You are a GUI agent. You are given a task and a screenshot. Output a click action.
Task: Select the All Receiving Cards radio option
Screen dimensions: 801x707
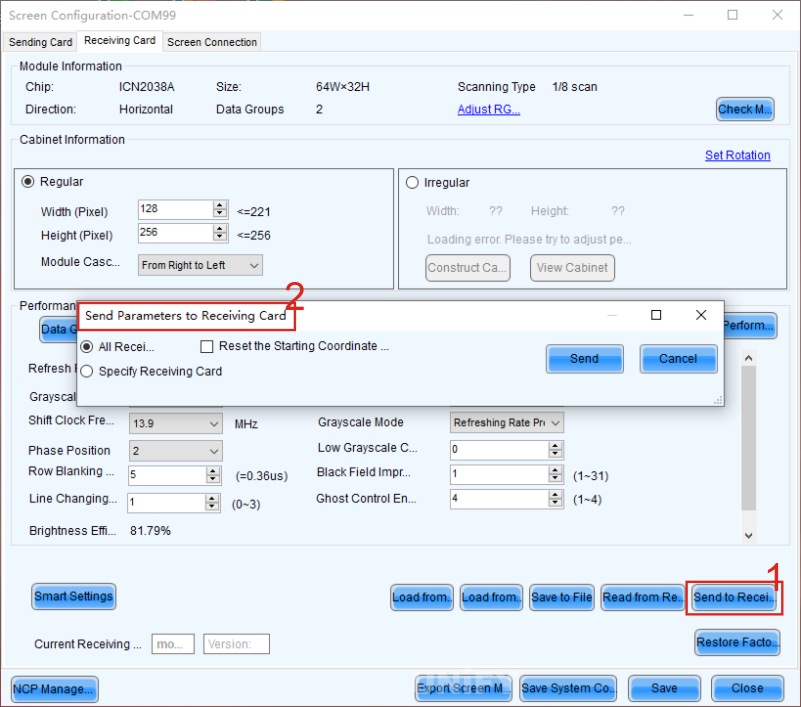(x=87, y=347)
